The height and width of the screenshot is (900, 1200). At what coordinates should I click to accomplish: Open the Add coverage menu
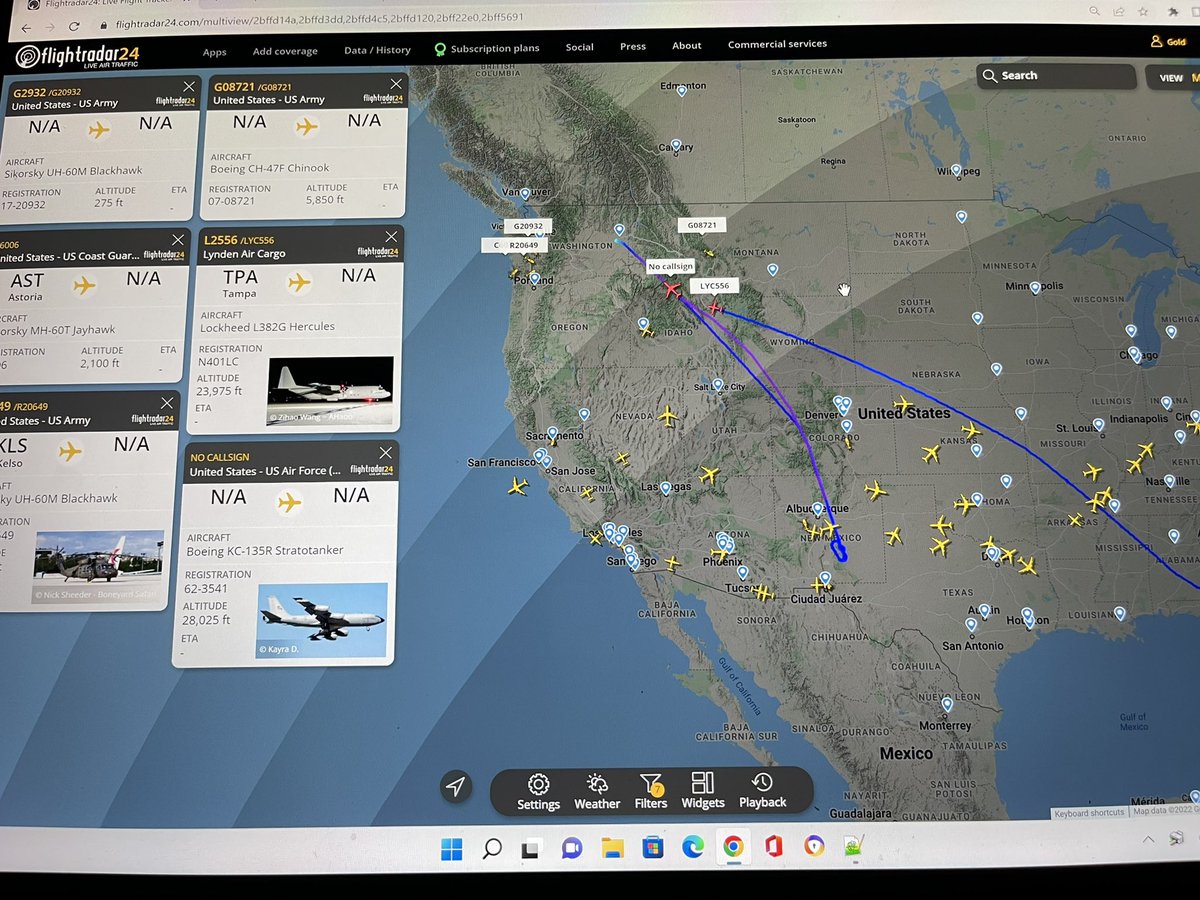pyautogui.click(x=285, y=51)
